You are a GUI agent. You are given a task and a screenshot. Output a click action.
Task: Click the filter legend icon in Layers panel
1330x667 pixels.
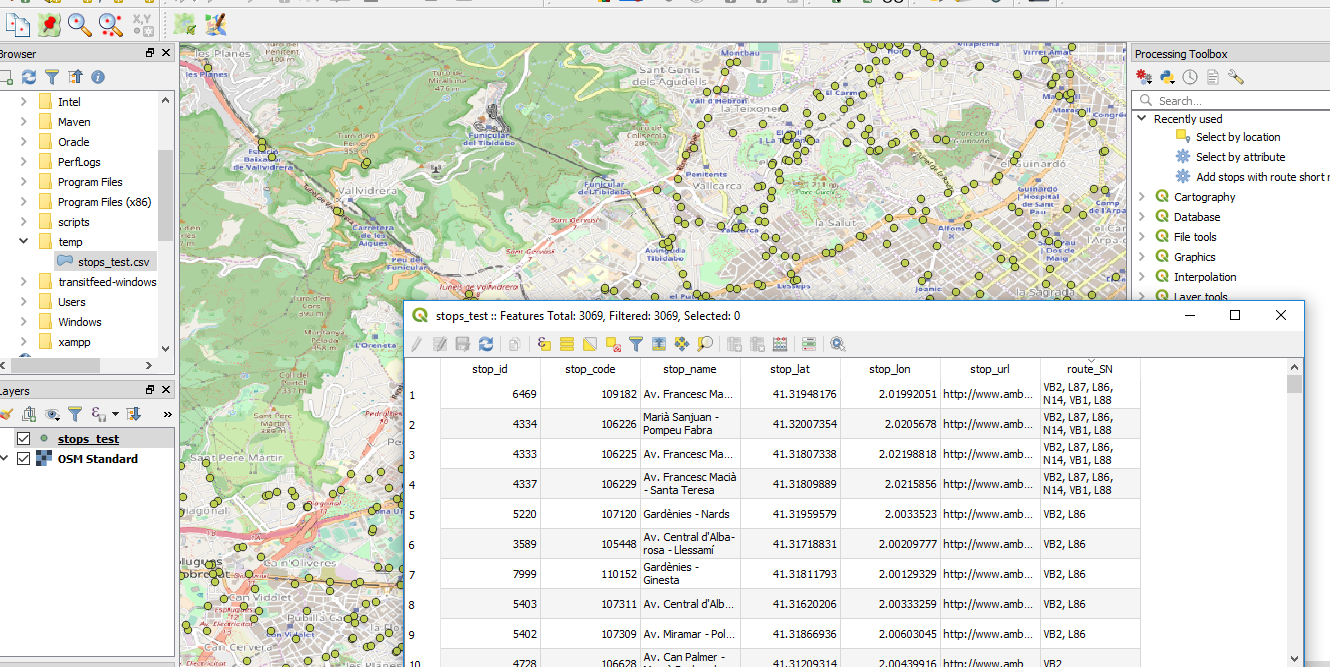(x=75, y=414)
